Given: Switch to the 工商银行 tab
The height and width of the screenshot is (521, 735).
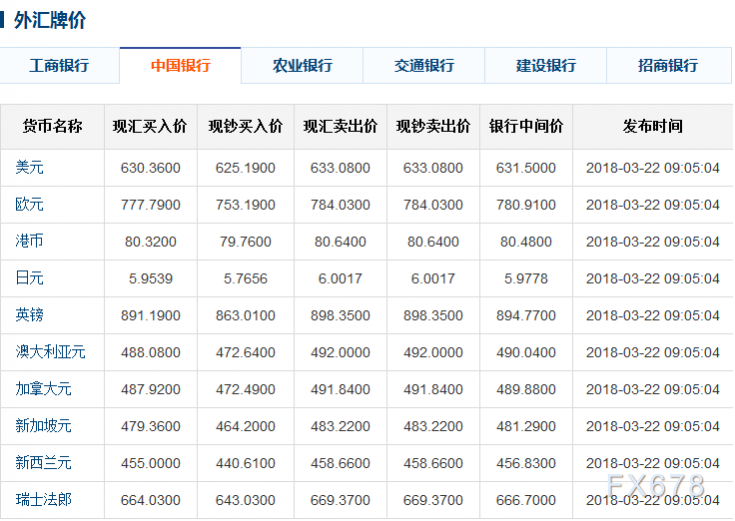Looking at the screenshot, I should [59, 66].
